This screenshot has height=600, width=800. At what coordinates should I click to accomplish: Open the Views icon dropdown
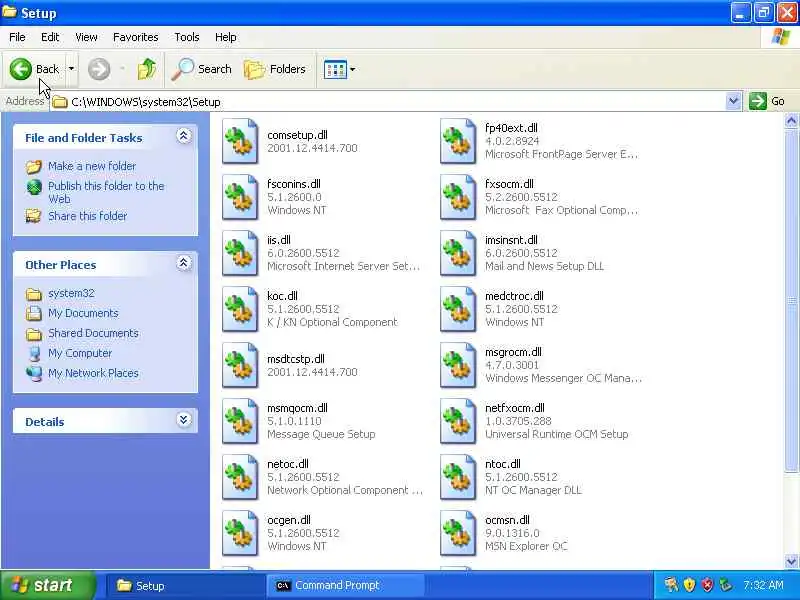339,69
